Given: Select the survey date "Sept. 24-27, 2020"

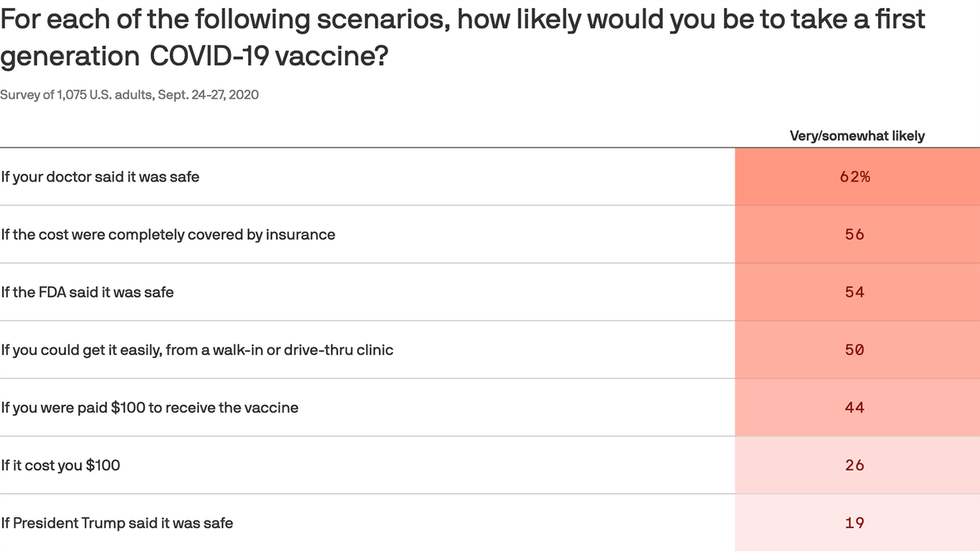Looking at the screenshot, I should 216,95.
